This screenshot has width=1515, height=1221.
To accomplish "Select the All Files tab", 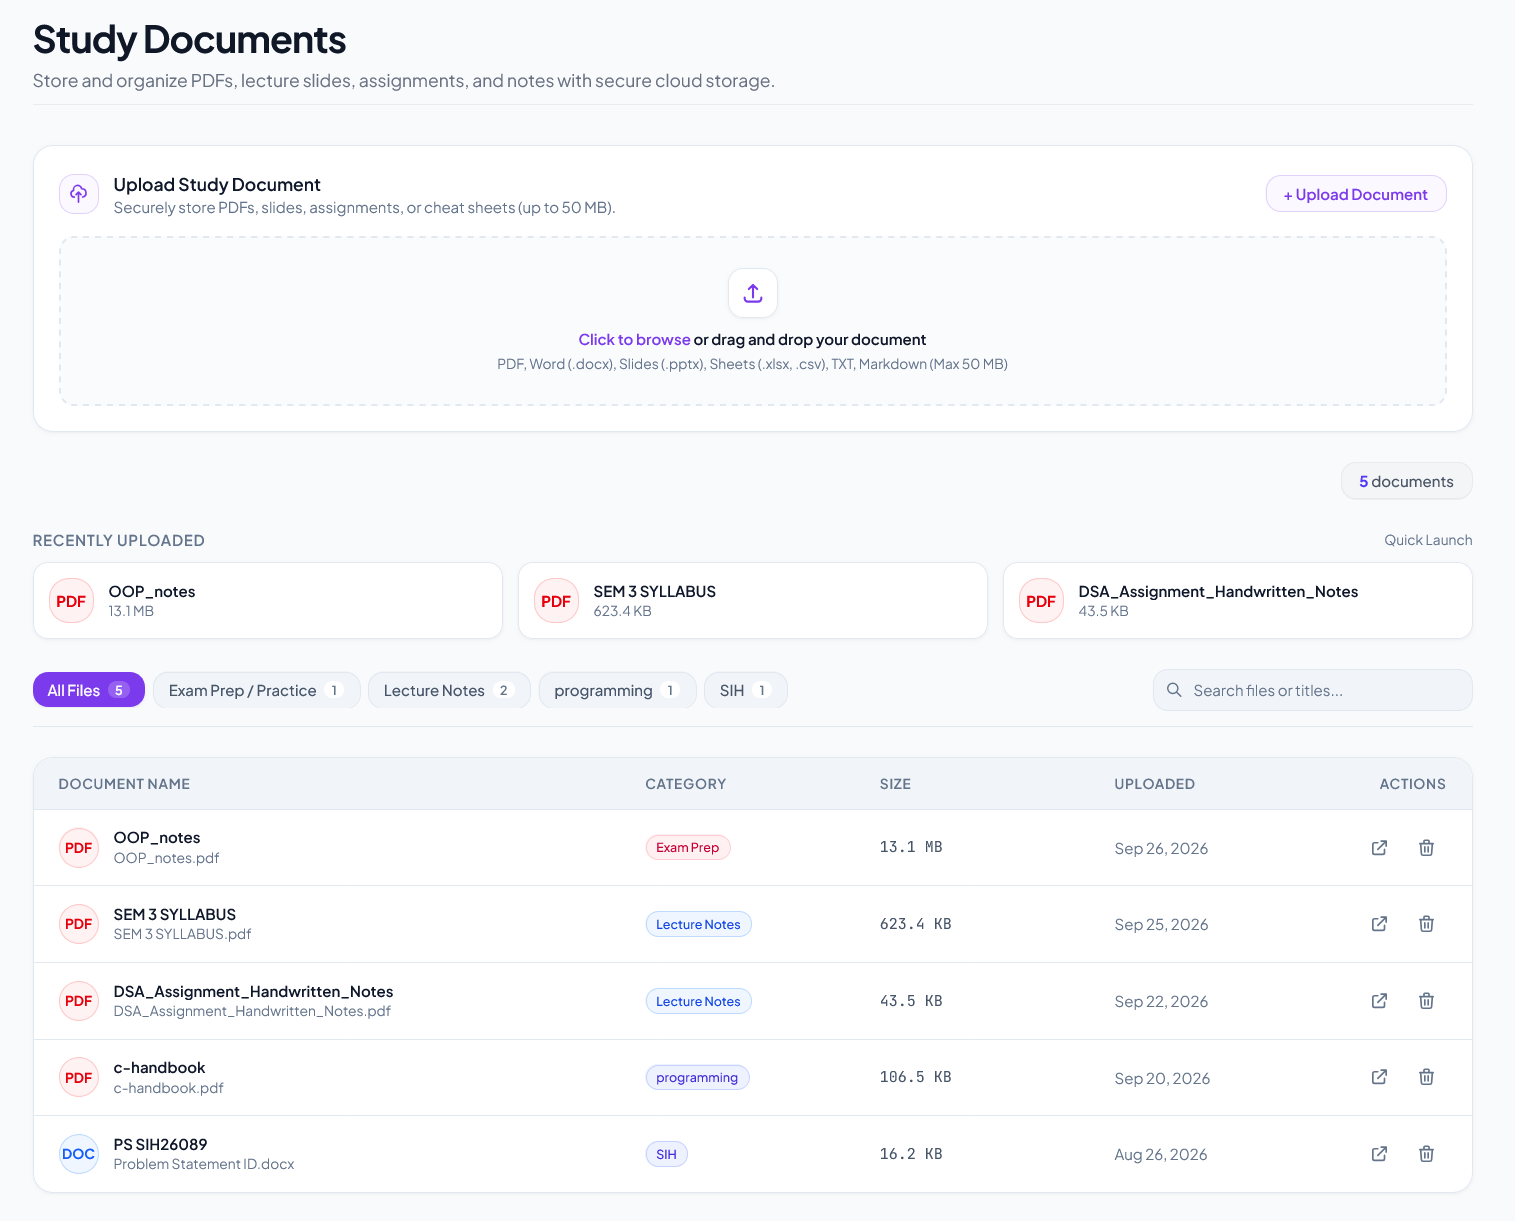I will 89,690.
